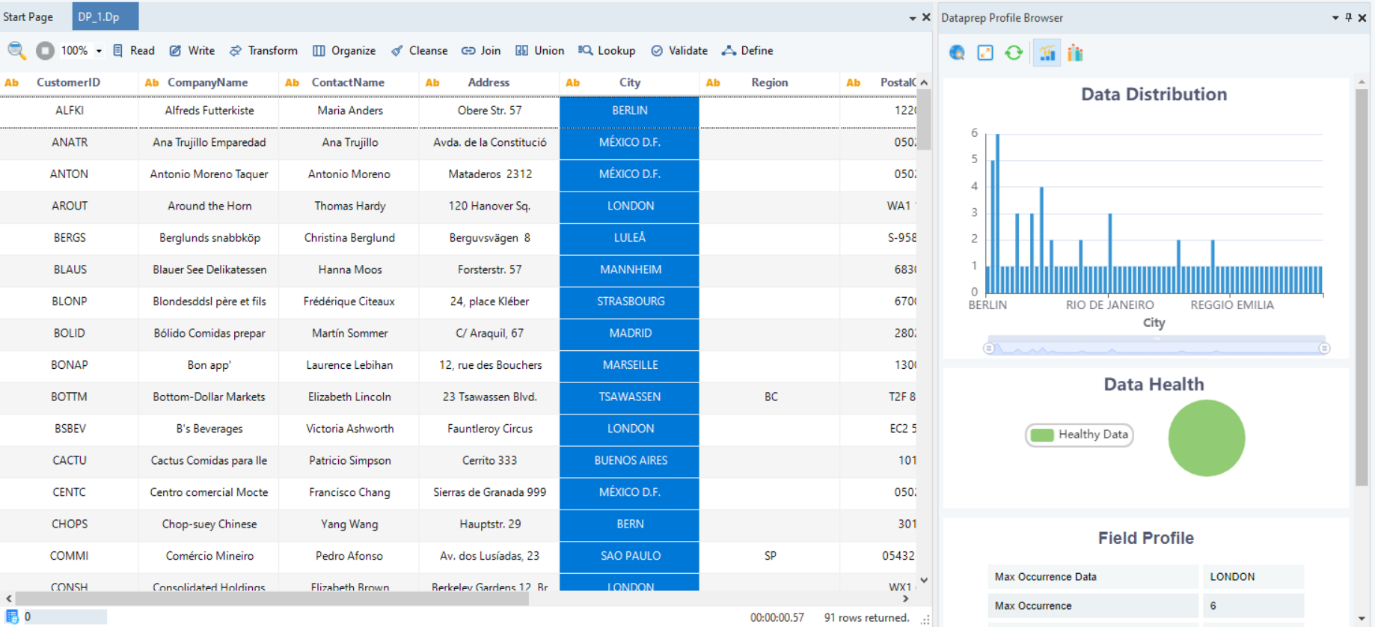Select the colored bar chart icon

tap(1075, 53)
